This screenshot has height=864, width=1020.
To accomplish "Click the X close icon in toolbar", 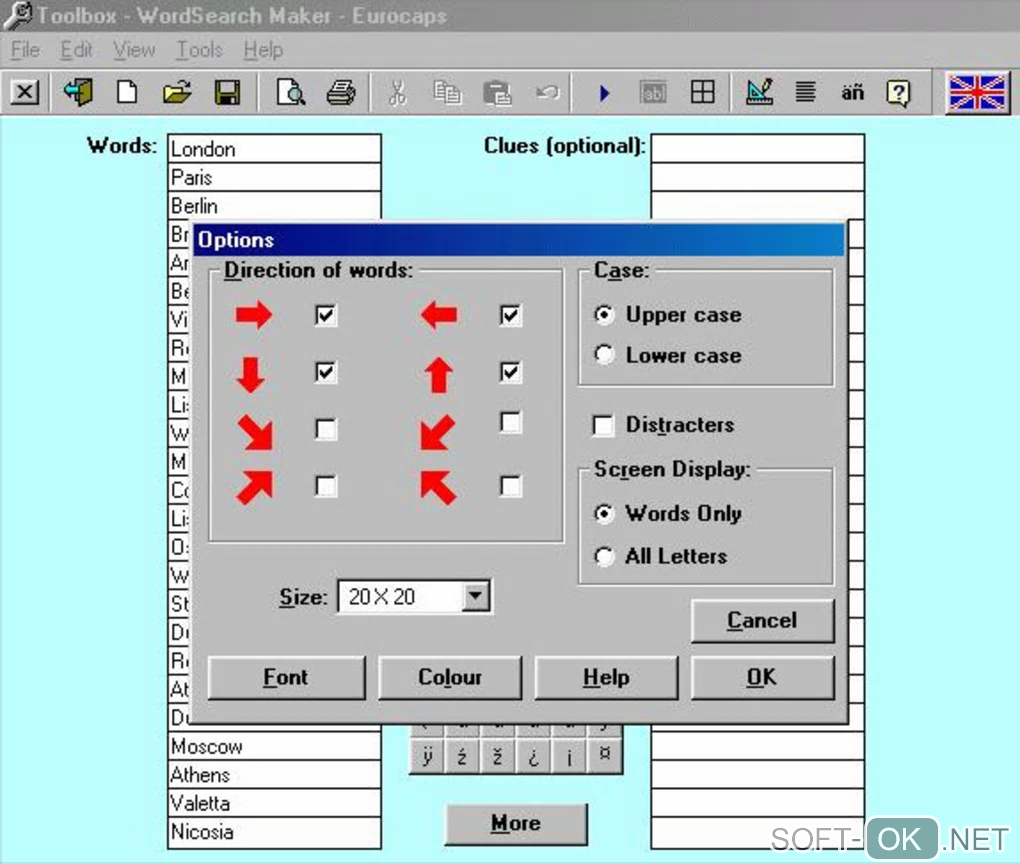I will click(x=25, y=92).
